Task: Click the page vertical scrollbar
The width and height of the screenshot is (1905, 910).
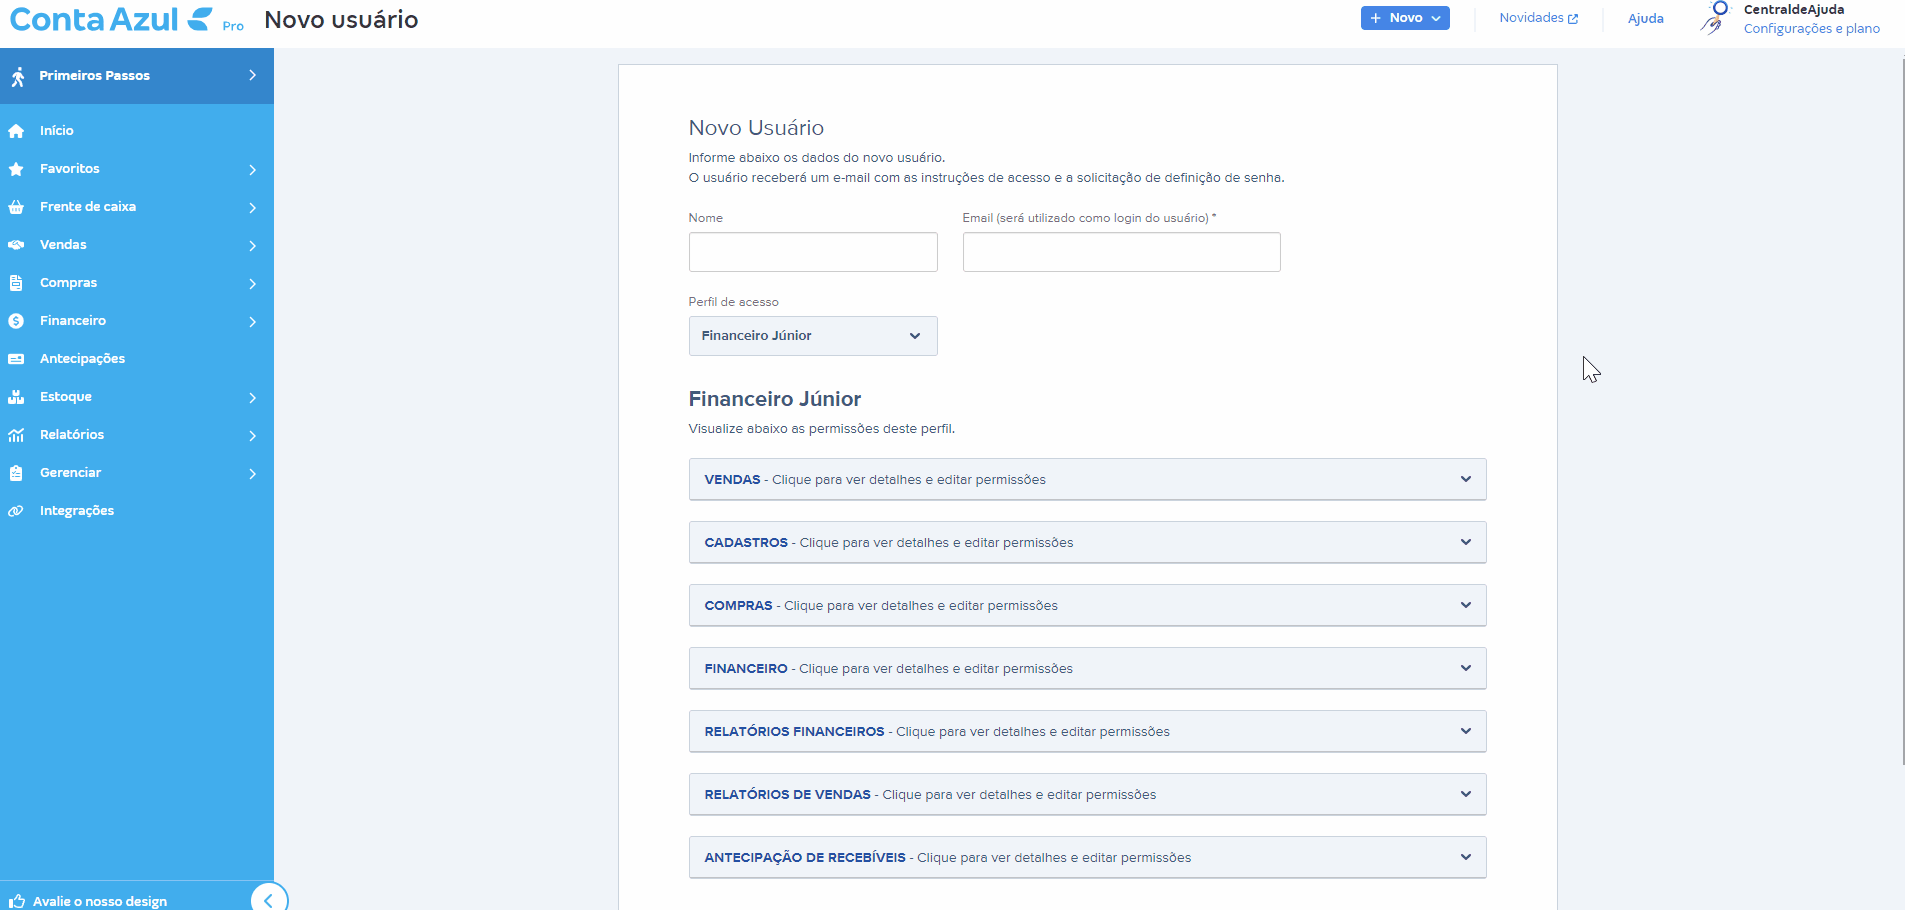Action: tap(1902, 410)
